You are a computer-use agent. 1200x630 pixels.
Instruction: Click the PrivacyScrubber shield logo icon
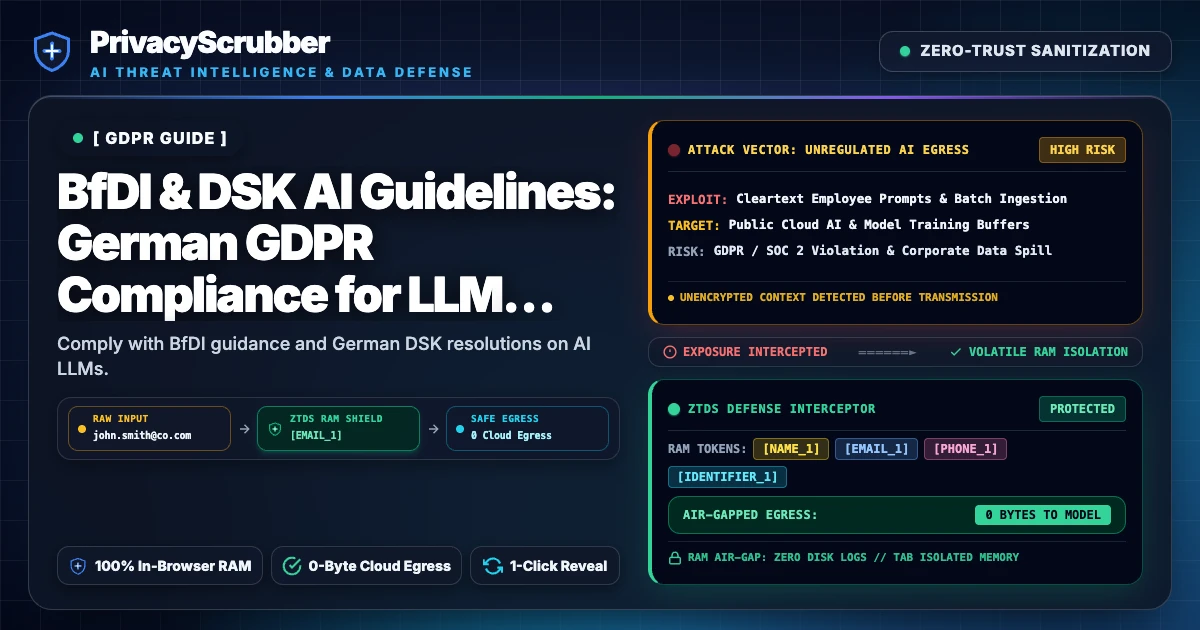coord(51,51)
